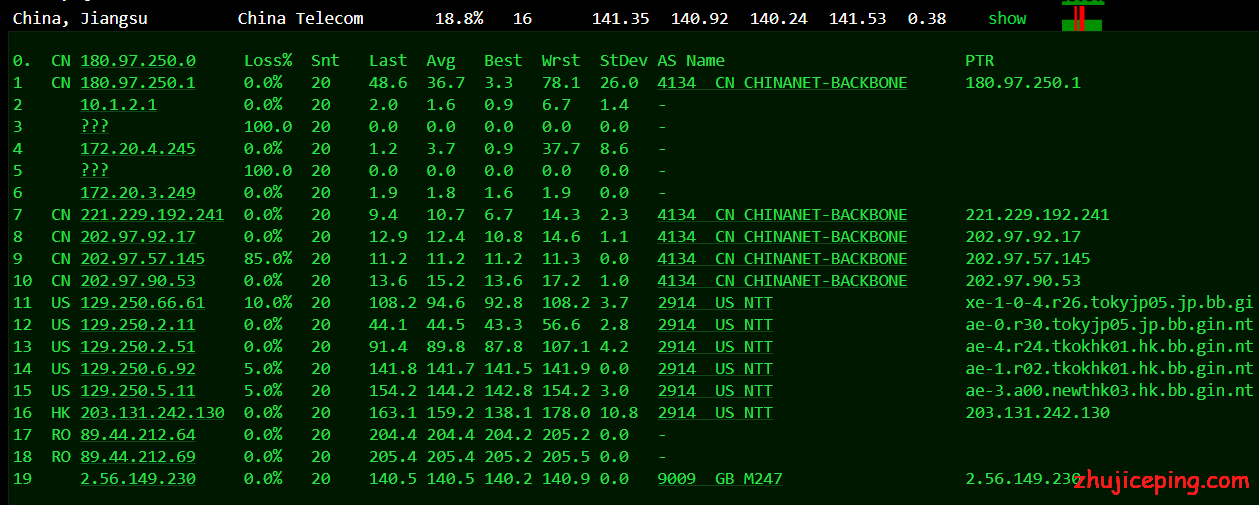Screen dimensions: 1259x505
Task: Follow the 10.1.2.1 address link
Action: click(x=118, y=105)
